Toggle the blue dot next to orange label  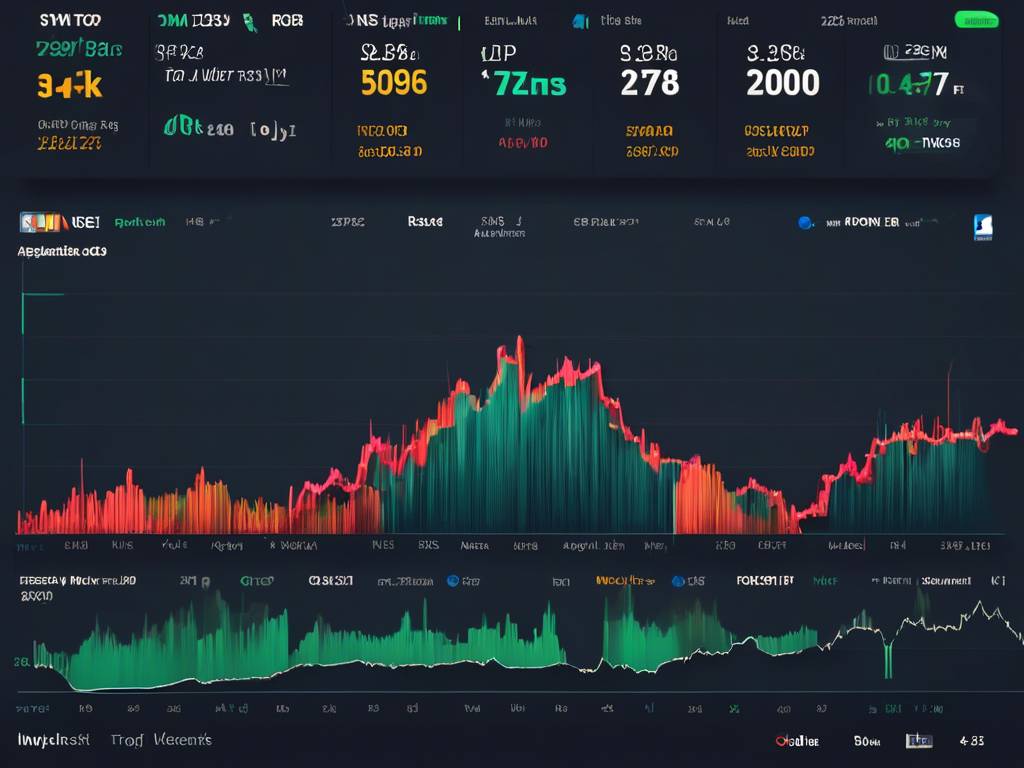(x=678, y=581)
